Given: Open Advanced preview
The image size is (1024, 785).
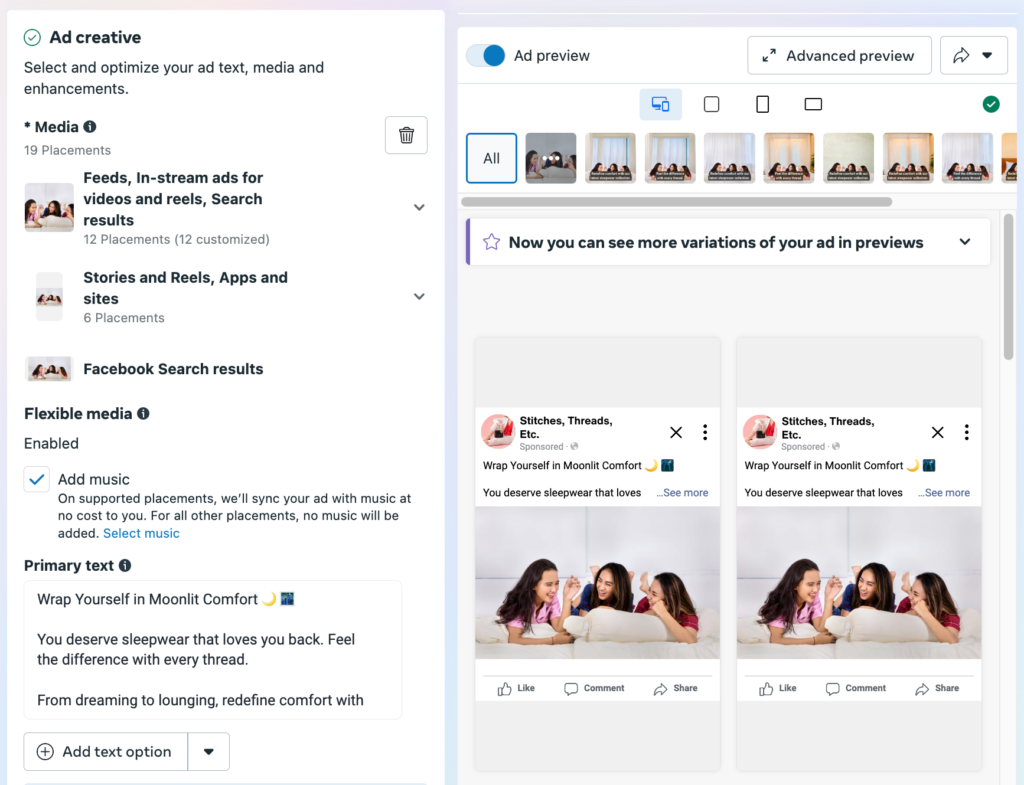Looking at the screenshot, I should coord(839,56).
